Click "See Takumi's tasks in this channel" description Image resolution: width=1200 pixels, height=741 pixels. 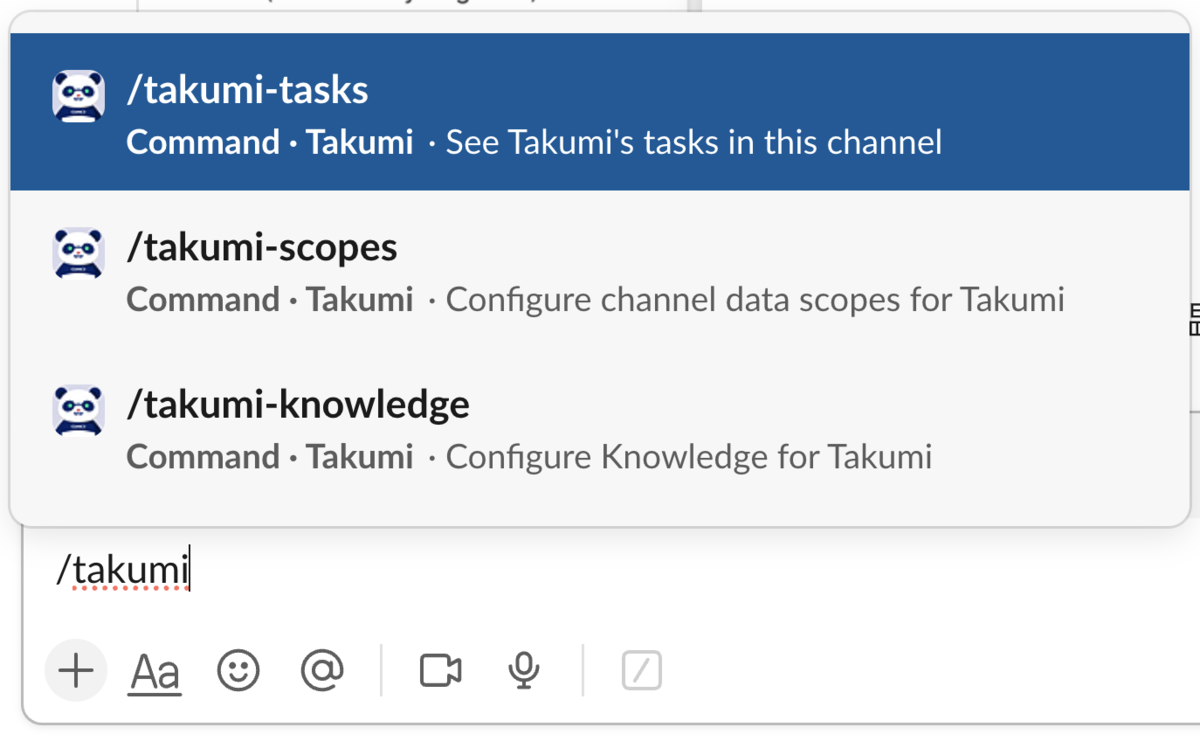[693, 142]
